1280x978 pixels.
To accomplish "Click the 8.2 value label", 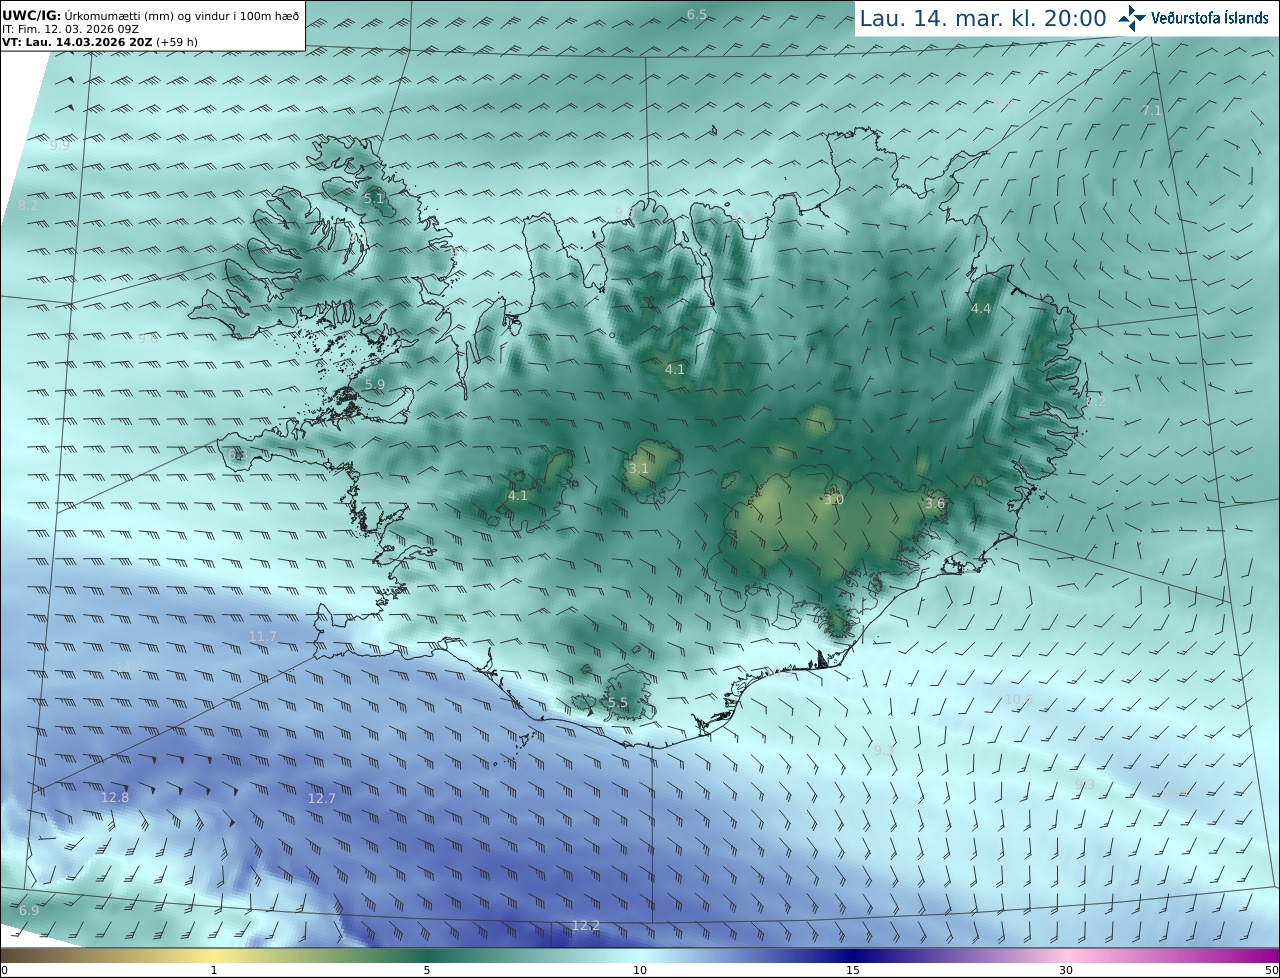I will pyautogui.click(x=28, y=205).
